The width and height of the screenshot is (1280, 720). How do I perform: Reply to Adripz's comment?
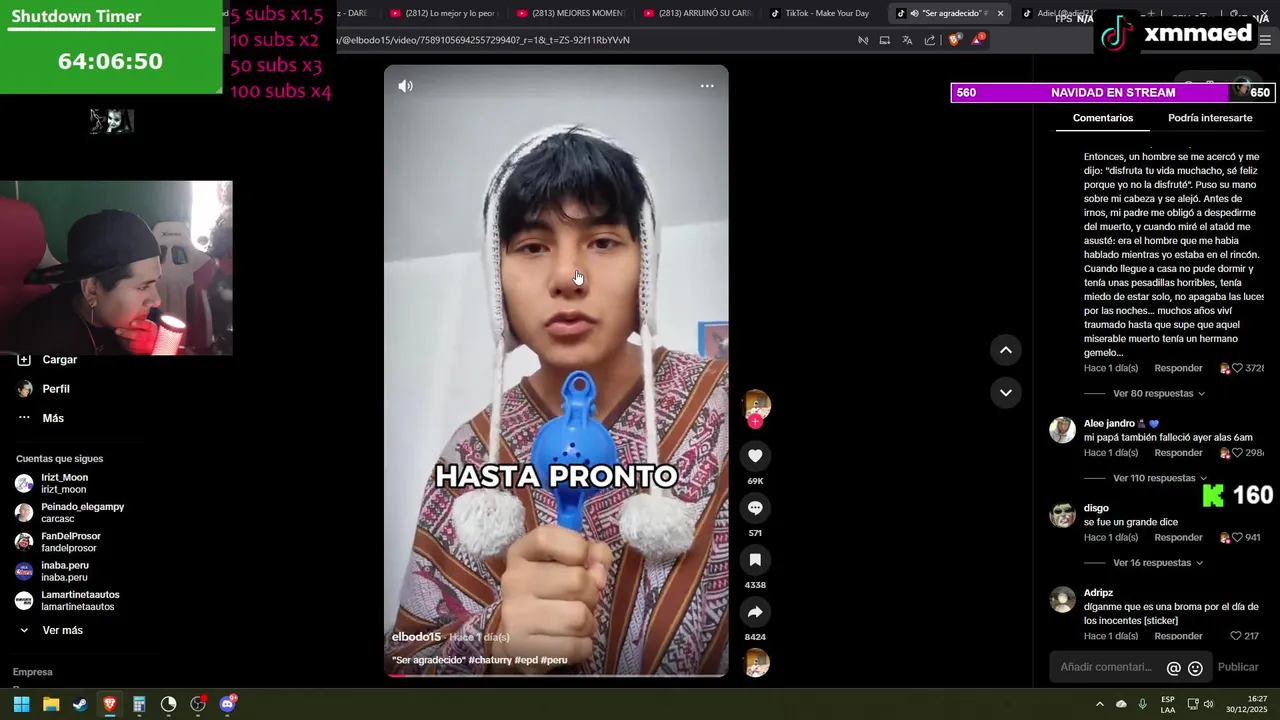(x=1178, y=636)
